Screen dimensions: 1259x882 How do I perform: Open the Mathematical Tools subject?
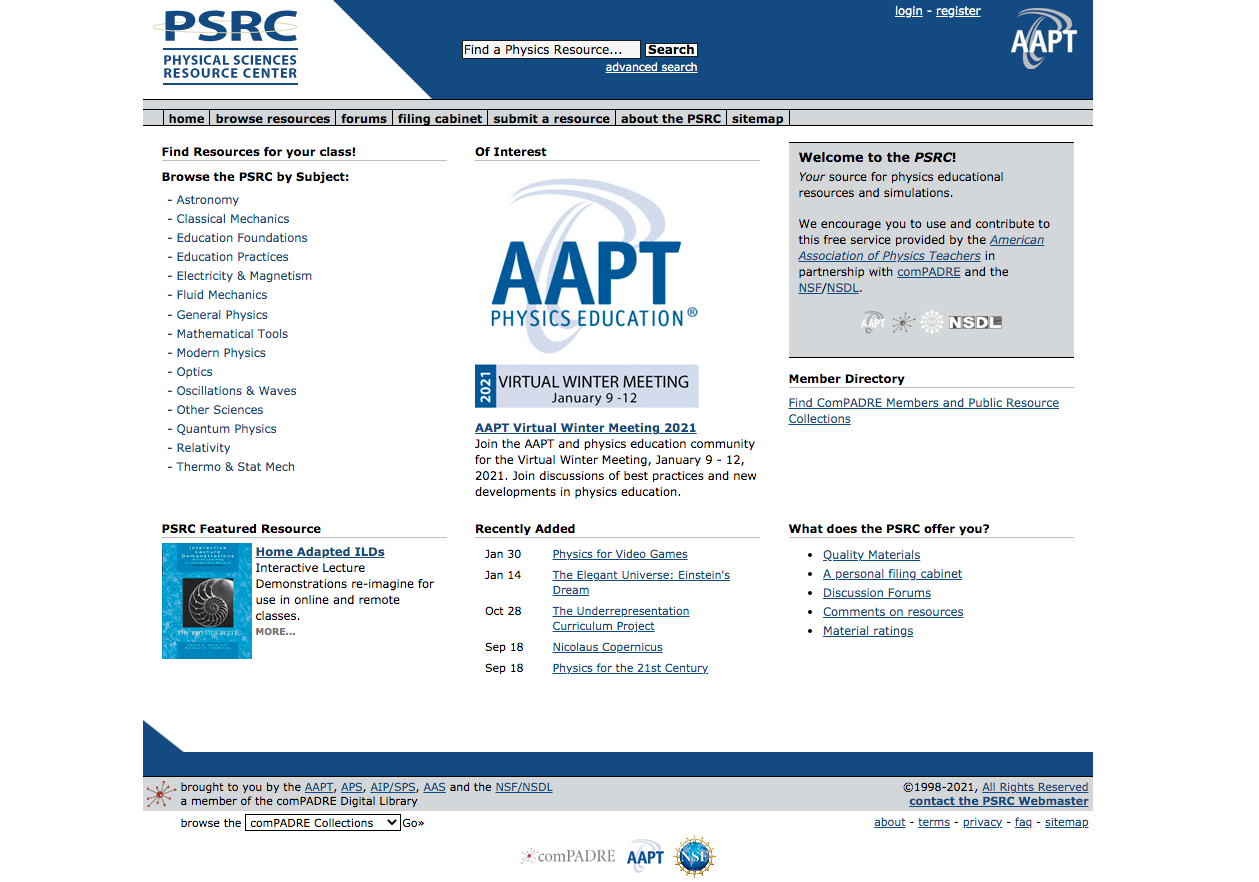point(232,334)
